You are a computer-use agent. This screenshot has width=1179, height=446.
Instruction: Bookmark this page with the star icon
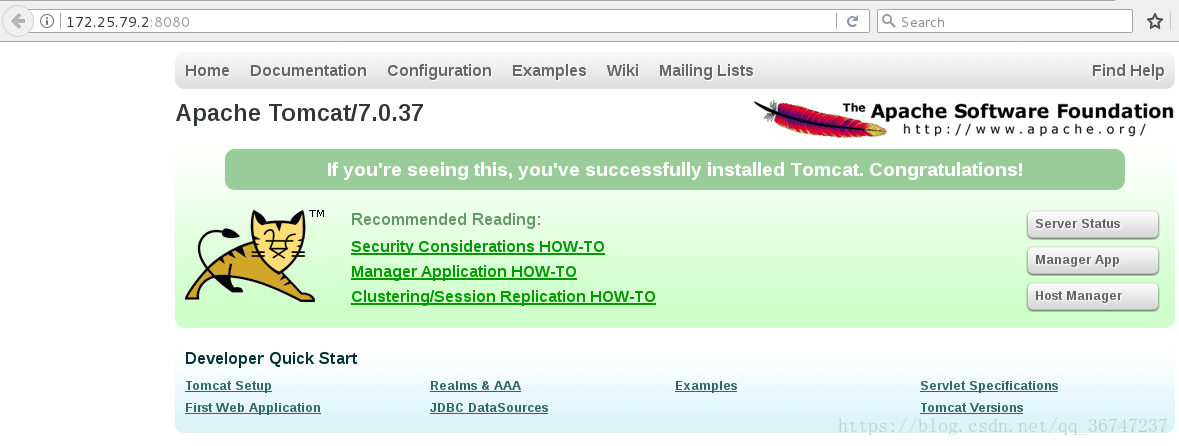click(1155, 22)
